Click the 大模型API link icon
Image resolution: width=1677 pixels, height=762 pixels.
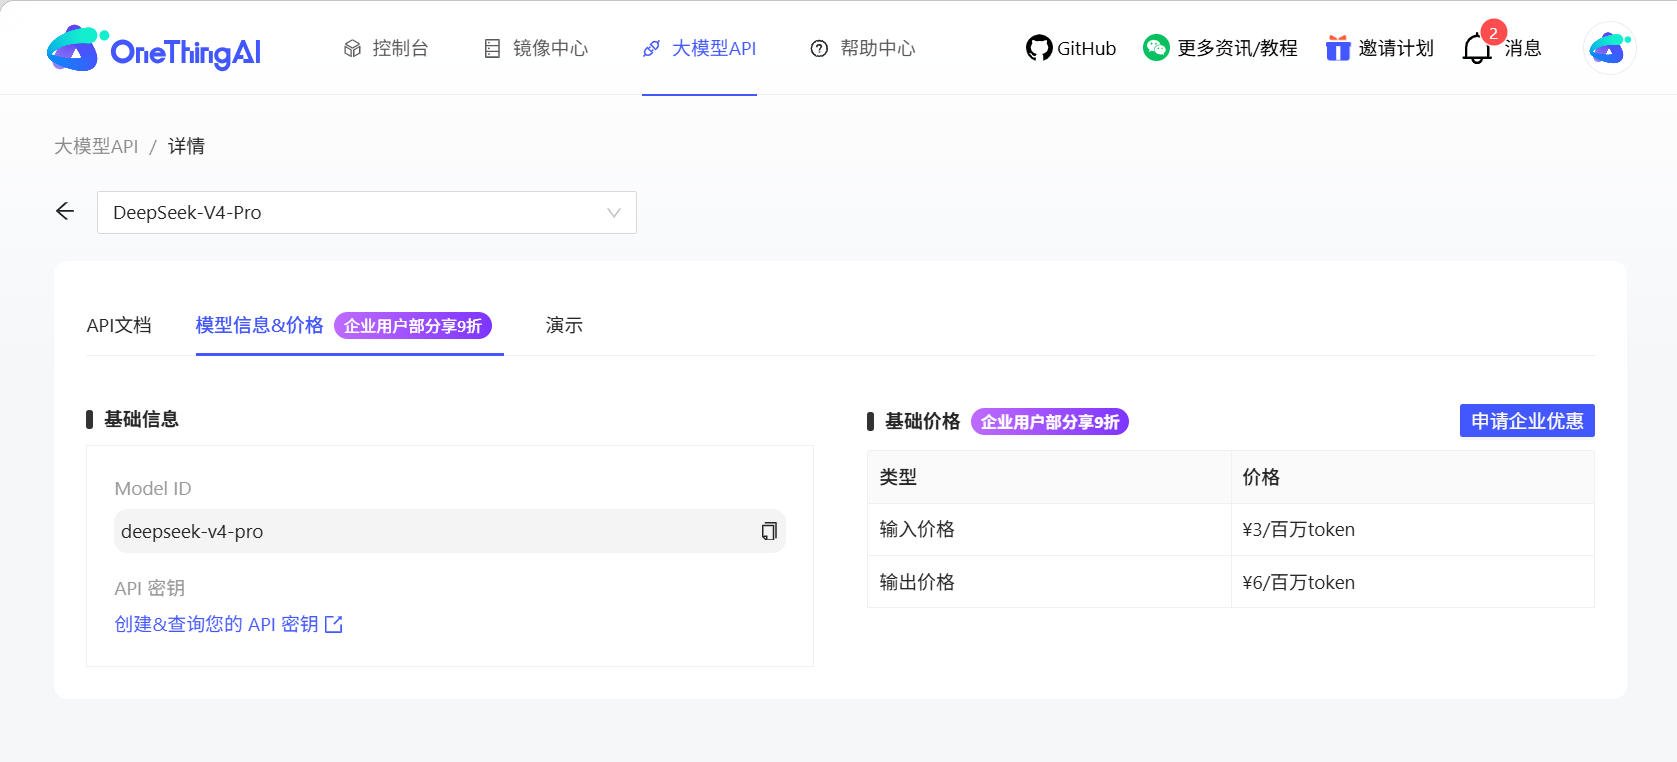[x=651, y=48]
